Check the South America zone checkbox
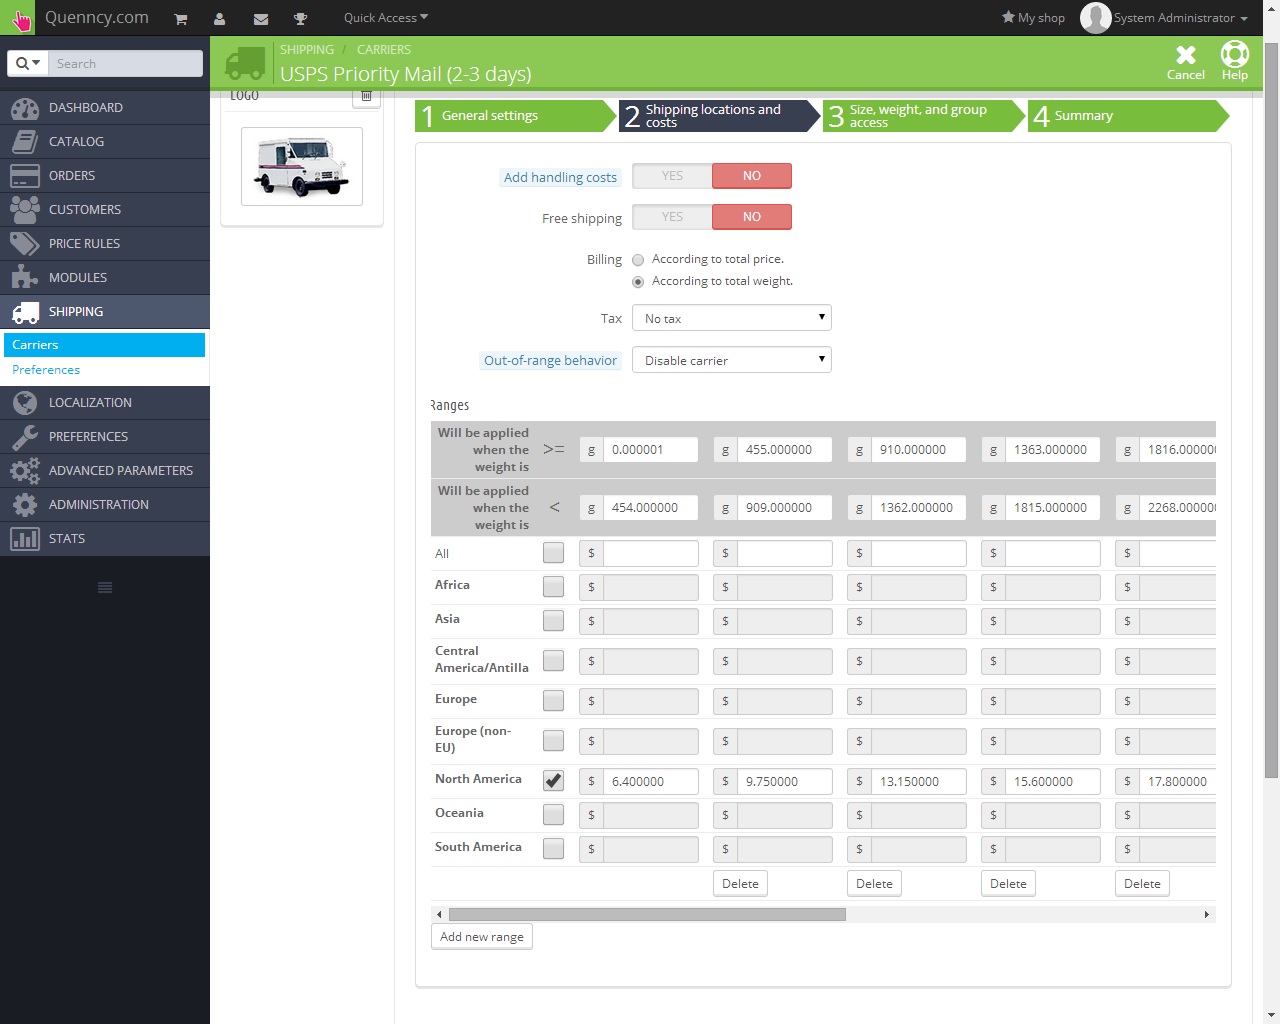Screen dimensions: 1280x1024 553,849
